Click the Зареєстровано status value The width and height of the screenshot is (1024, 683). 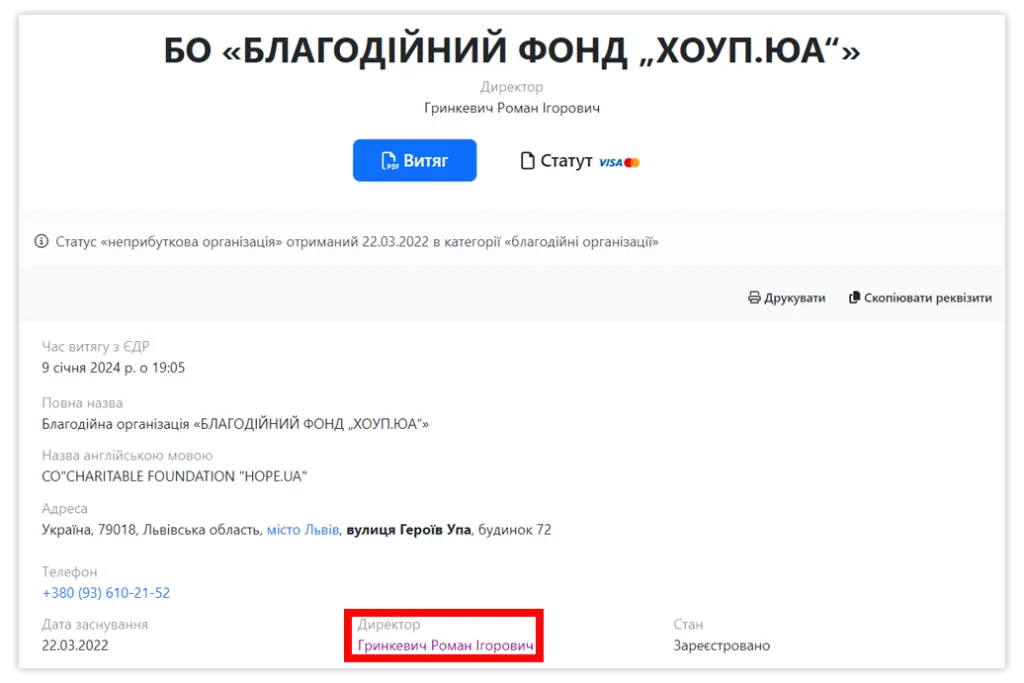pyautogui.click(x=721, y=646)
